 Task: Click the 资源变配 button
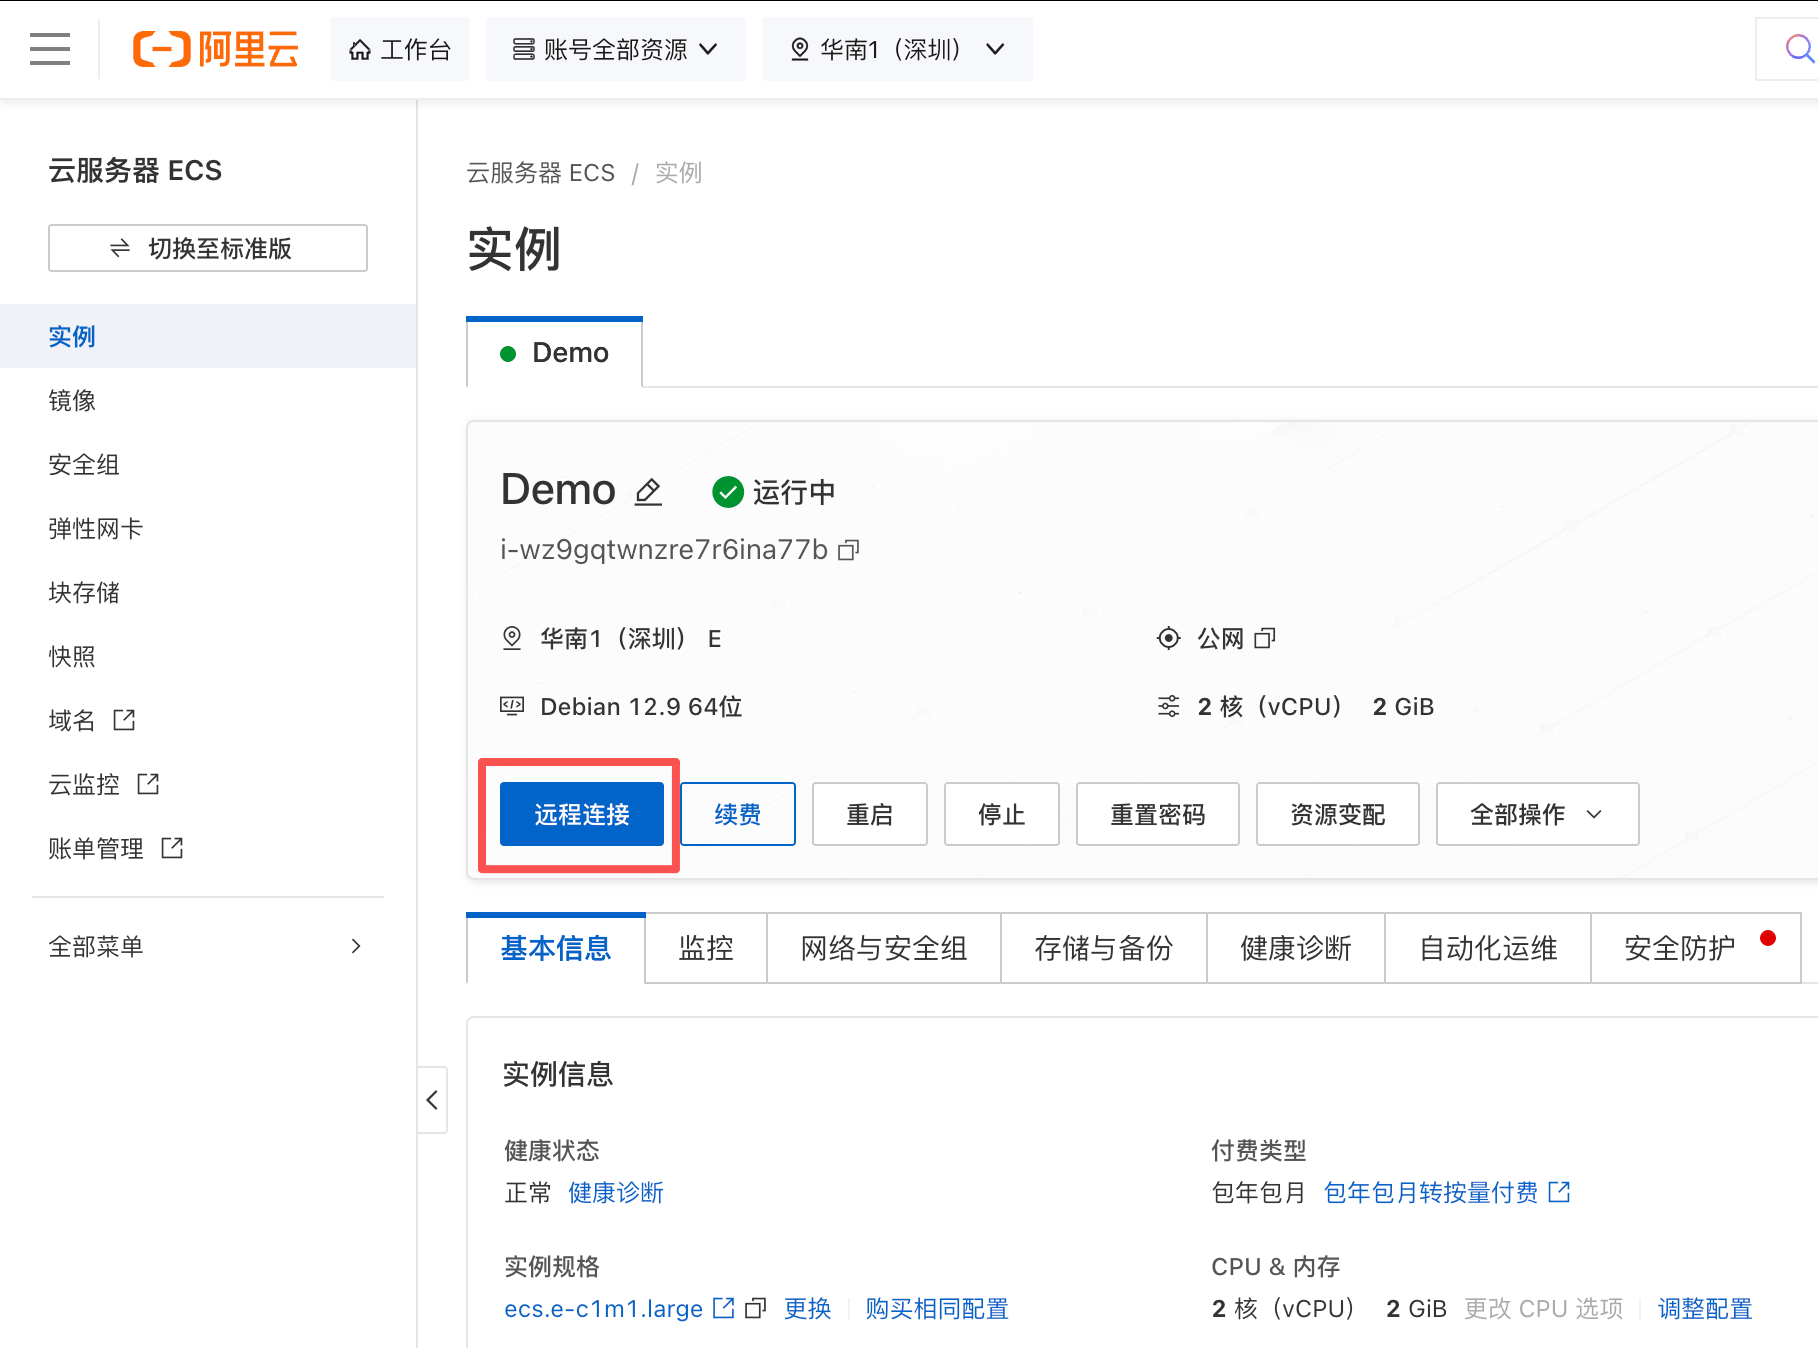point(1338,814)
